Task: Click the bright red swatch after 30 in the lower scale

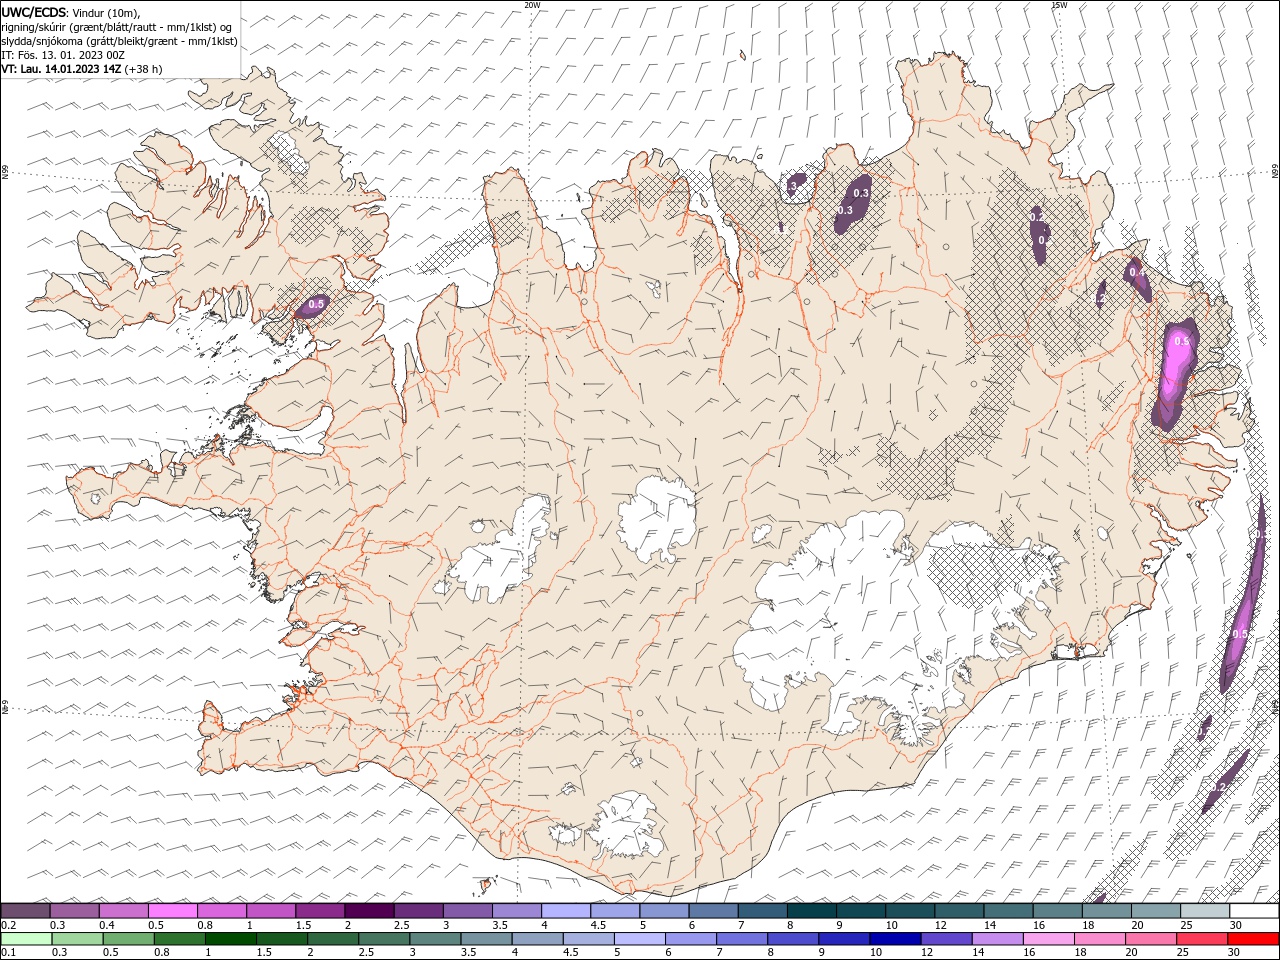Action: pyautogui.click(x=1252, y=939)
